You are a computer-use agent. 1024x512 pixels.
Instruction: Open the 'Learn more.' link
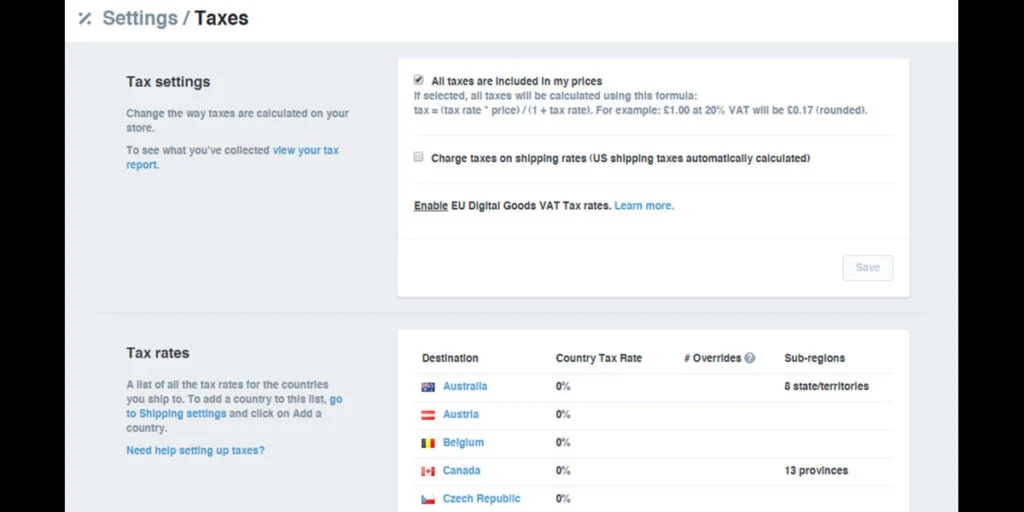pos(644,206)
